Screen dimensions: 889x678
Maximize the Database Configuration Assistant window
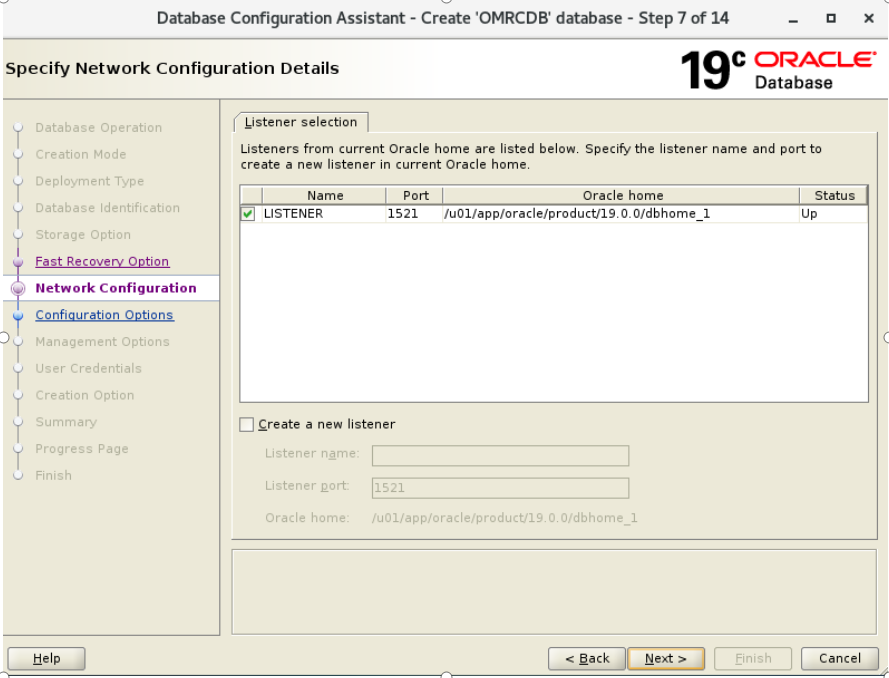pos(831,18)
